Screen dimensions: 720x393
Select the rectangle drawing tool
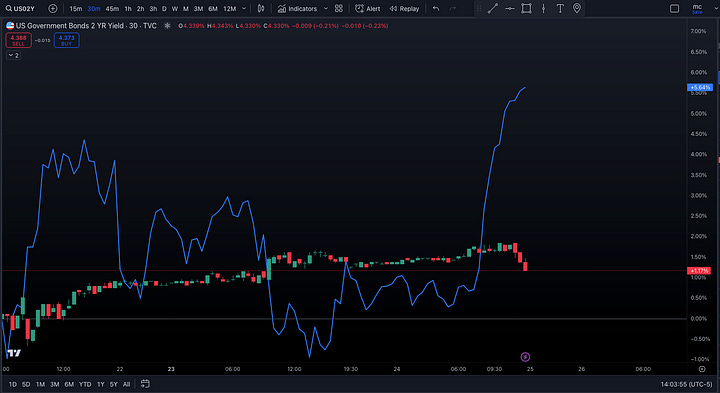tap(526, 8)
